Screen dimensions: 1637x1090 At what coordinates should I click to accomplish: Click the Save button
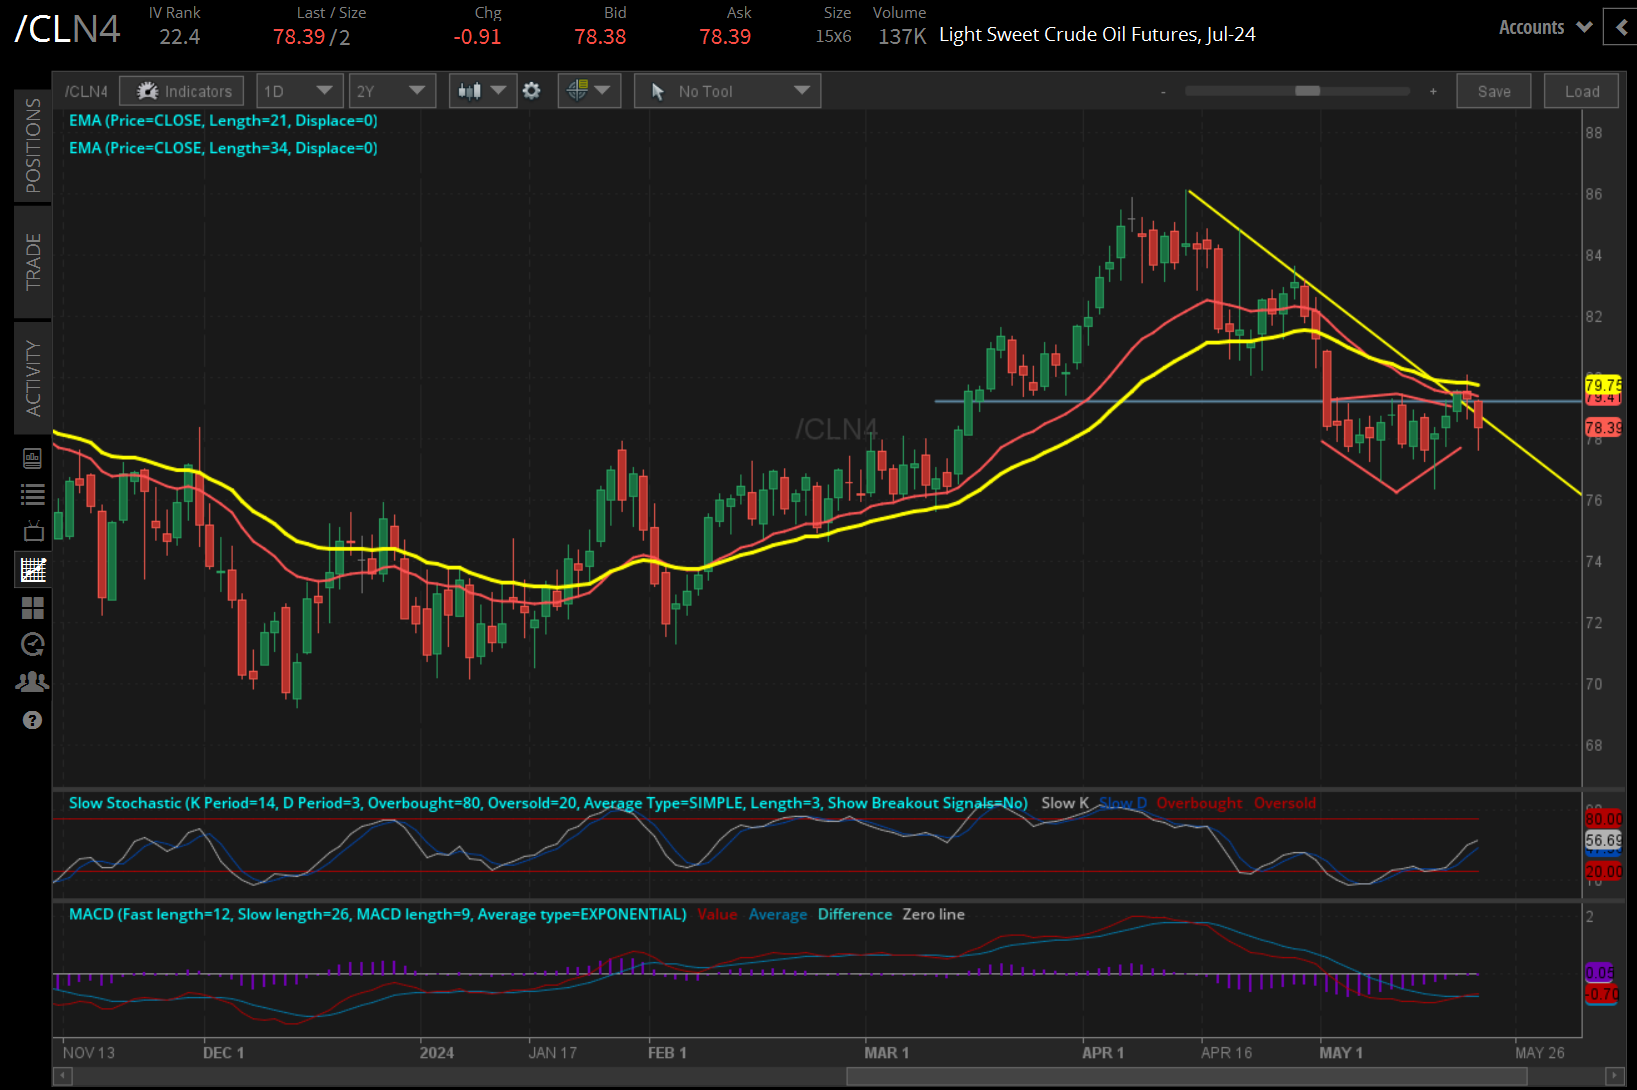tap(1493, 90)
